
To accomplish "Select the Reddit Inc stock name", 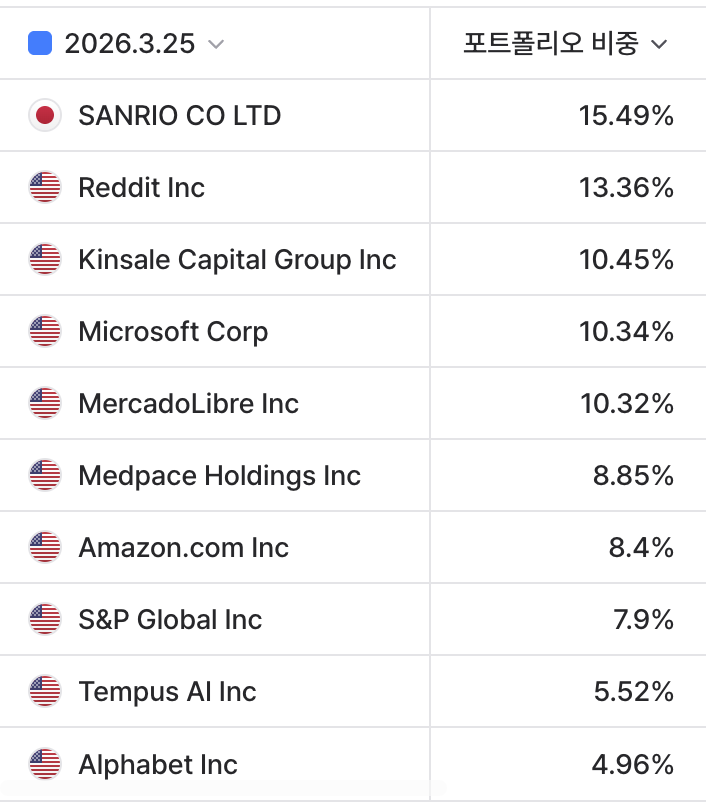I will [141, 187].
